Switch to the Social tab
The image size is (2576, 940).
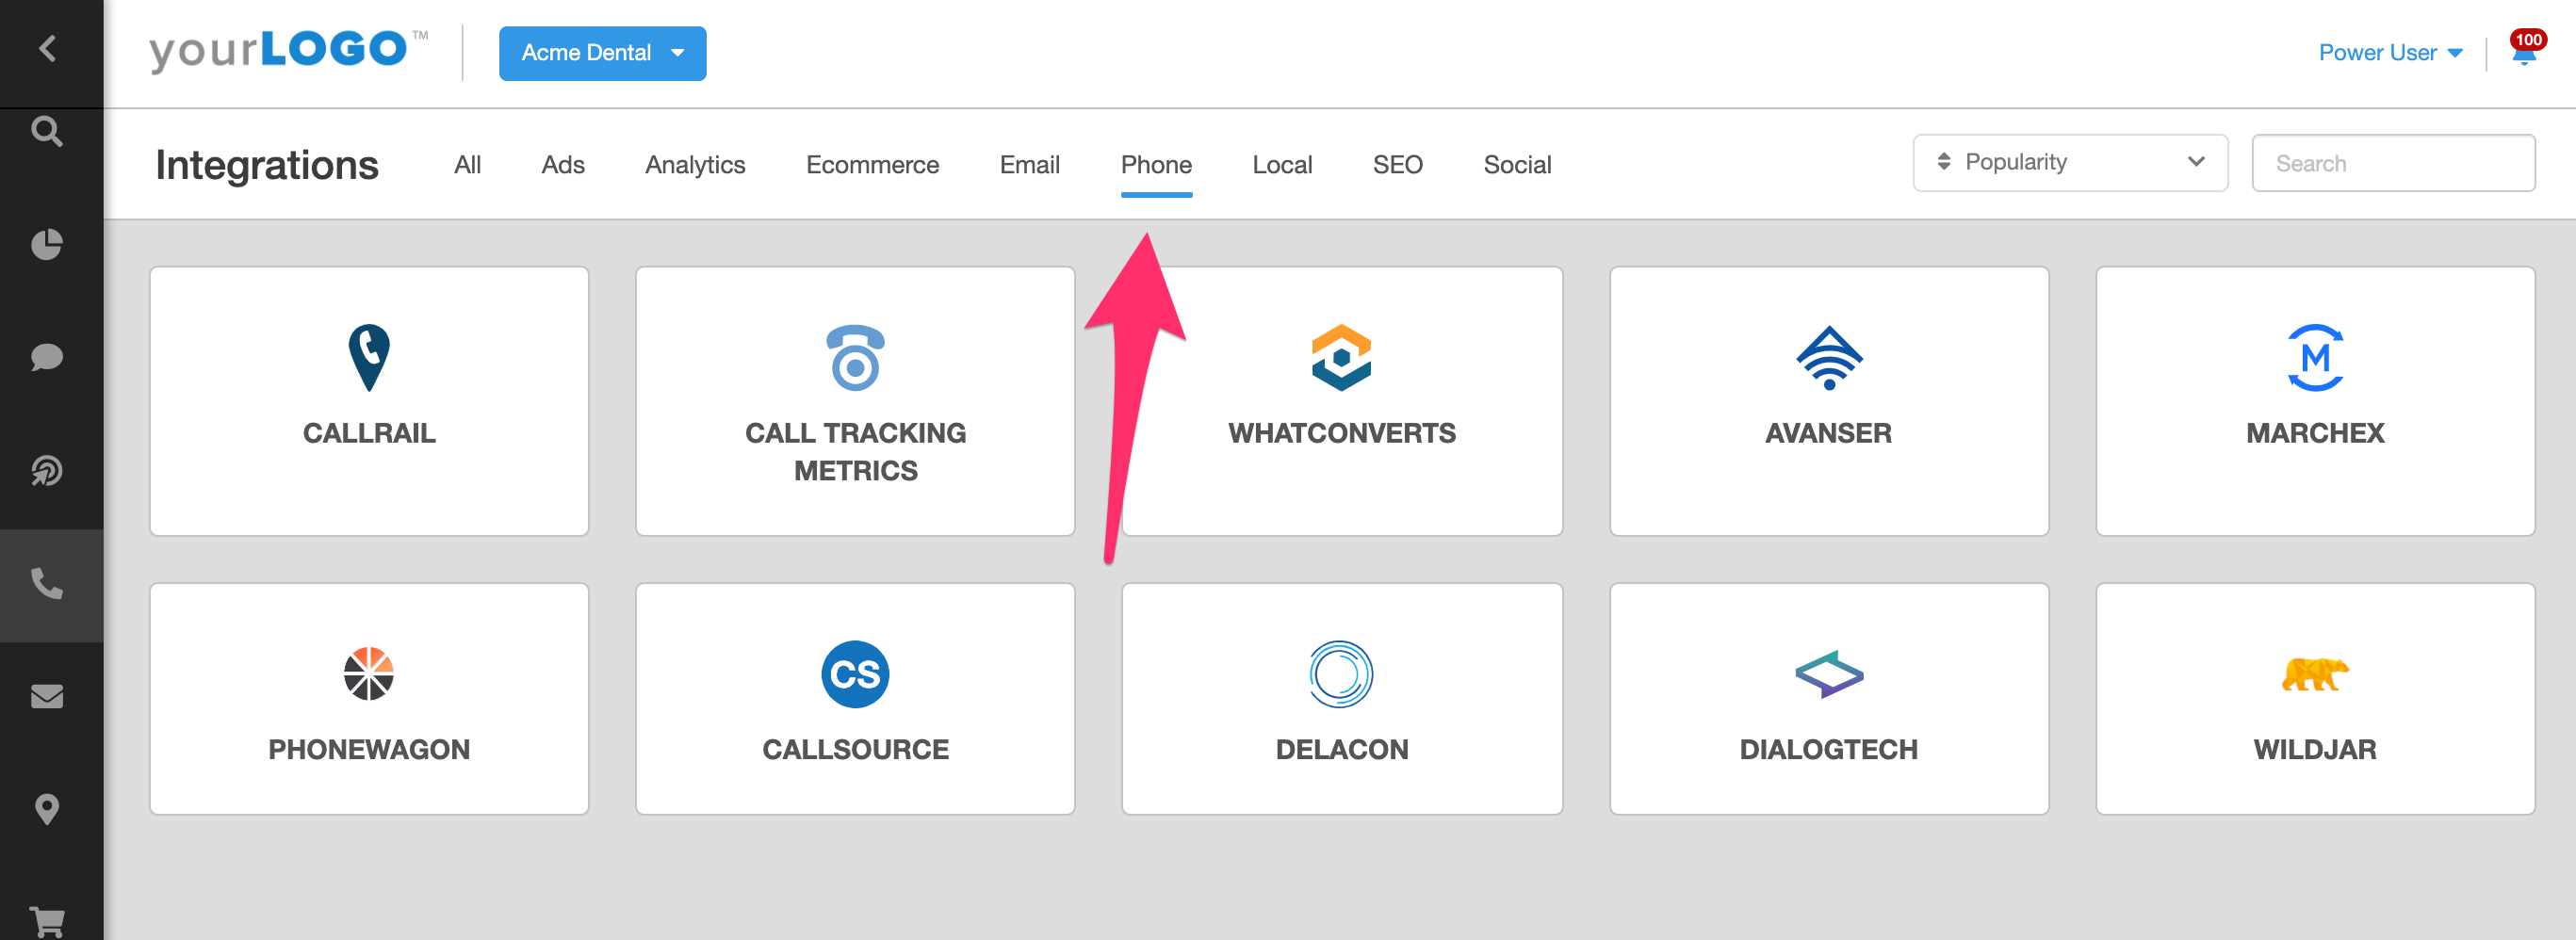coord(1517,165)
